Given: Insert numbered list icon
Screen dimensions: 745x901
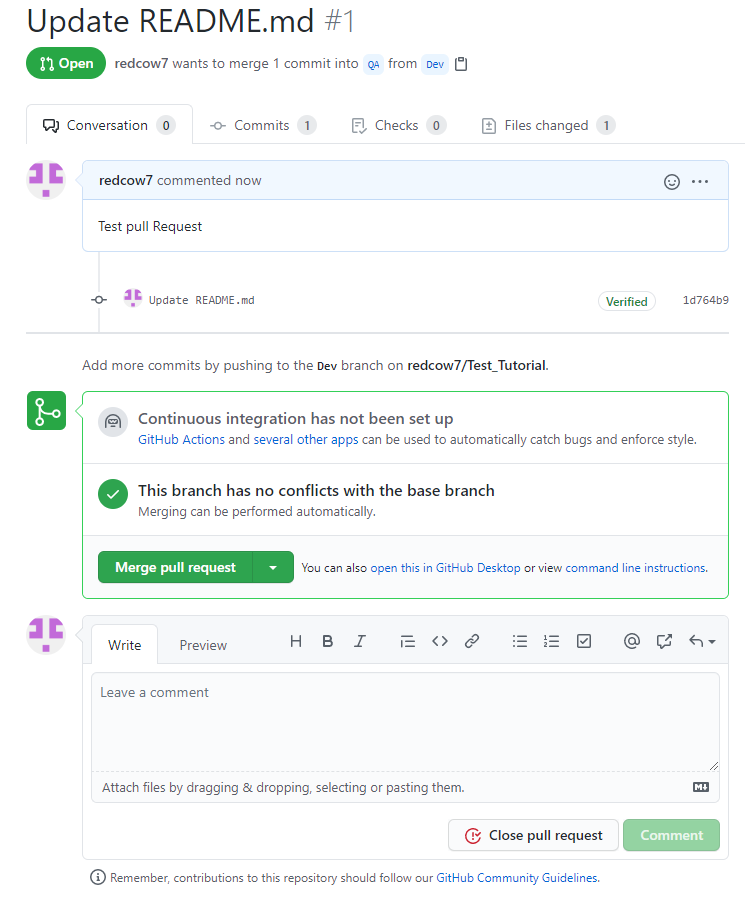Looking at the screenshot, I should click(x=551, y=641).
